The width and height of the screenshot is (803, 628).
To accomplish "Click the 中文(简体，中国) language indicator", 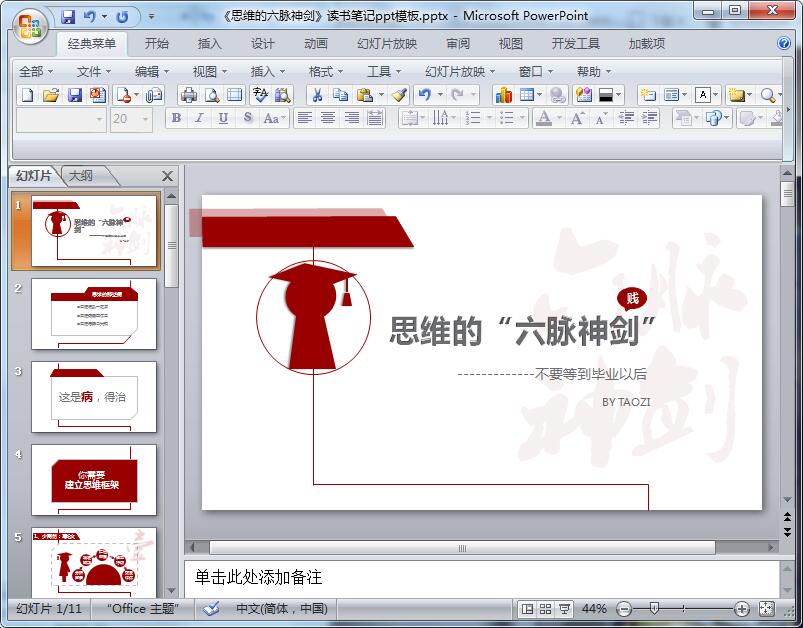I will pyautogui.click(x=282, y=609).
